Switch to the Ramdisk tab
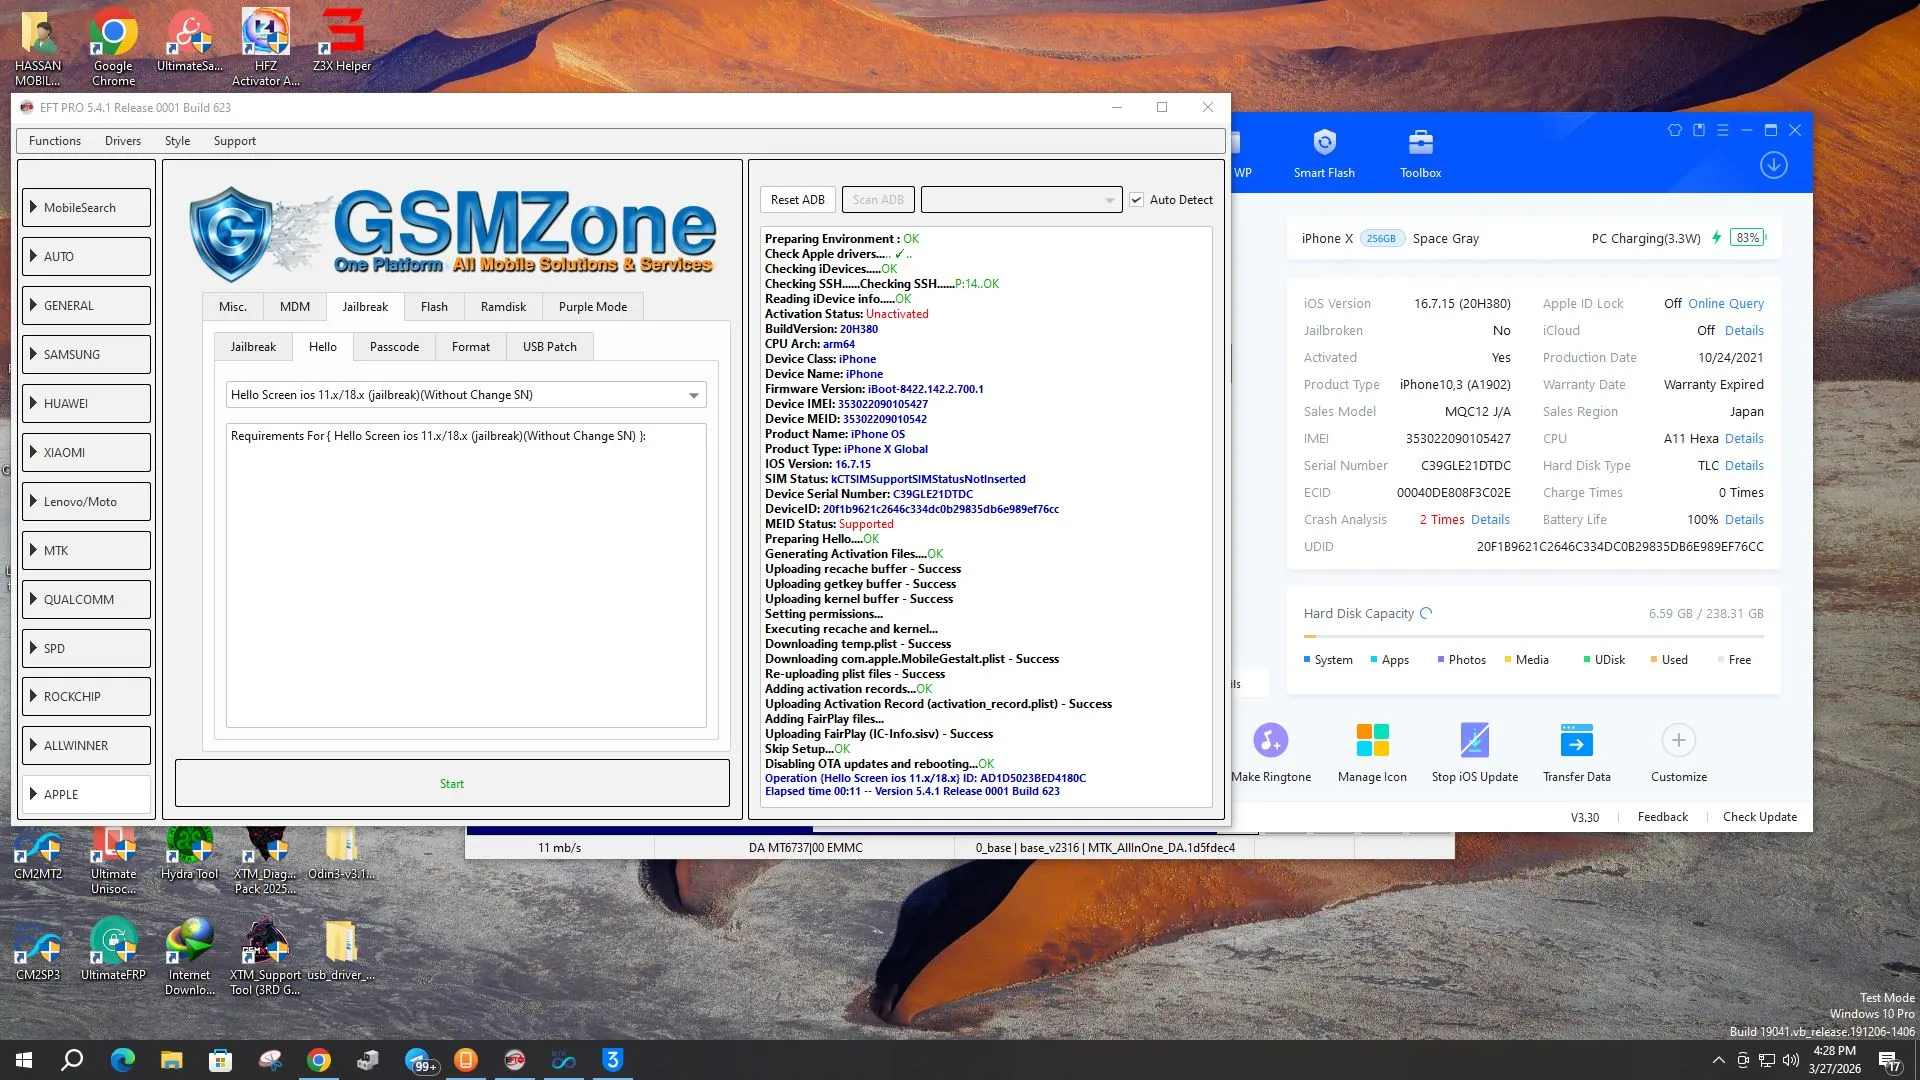 [x=502, y=307]
